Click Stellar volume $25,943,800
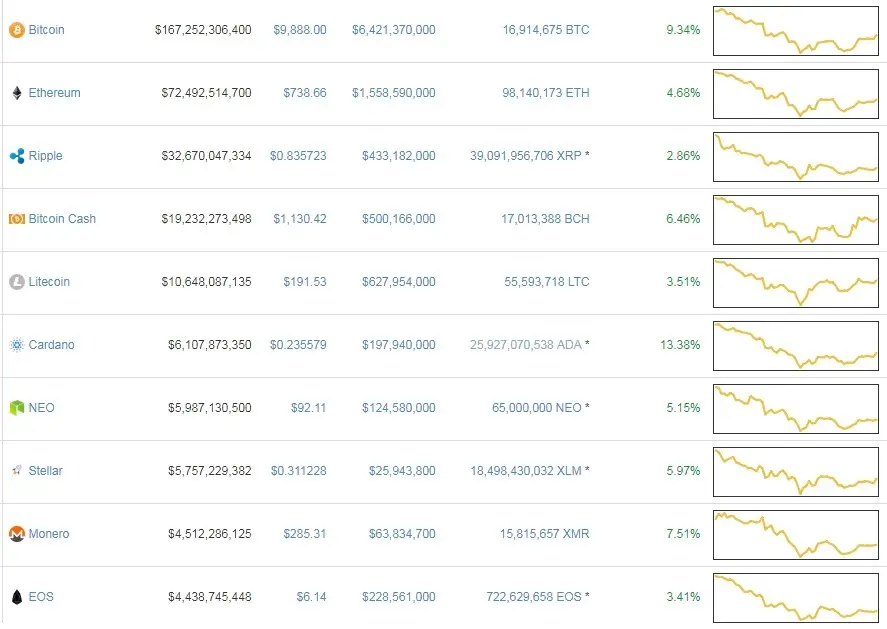The width and height of the screenshot is (887, 629). [402, 471]
